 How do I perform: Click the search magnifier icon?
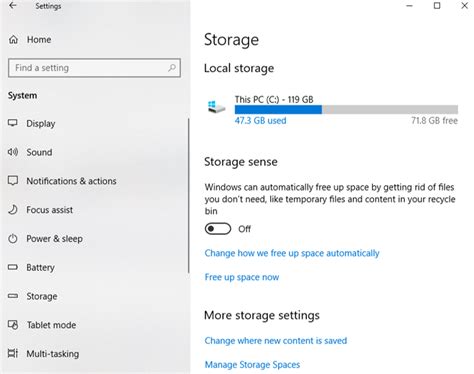[172, 68]
